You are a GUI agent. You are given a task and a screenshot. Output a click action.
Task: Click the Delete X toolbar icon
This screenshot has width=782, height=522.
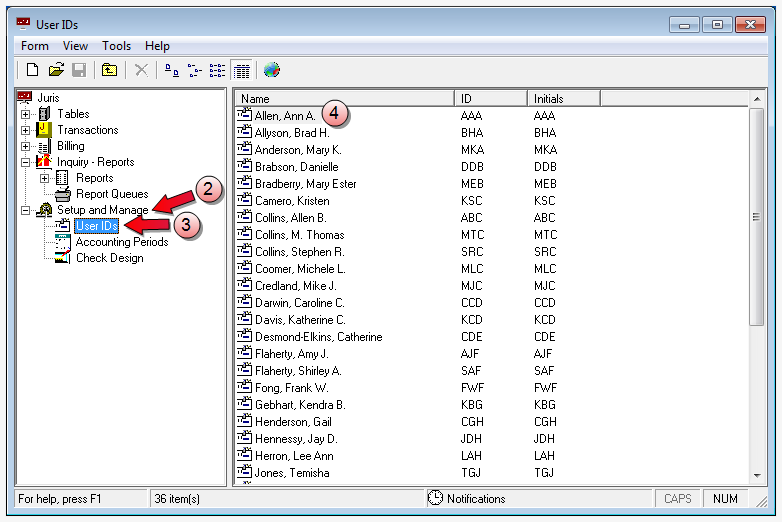[141, 70]
